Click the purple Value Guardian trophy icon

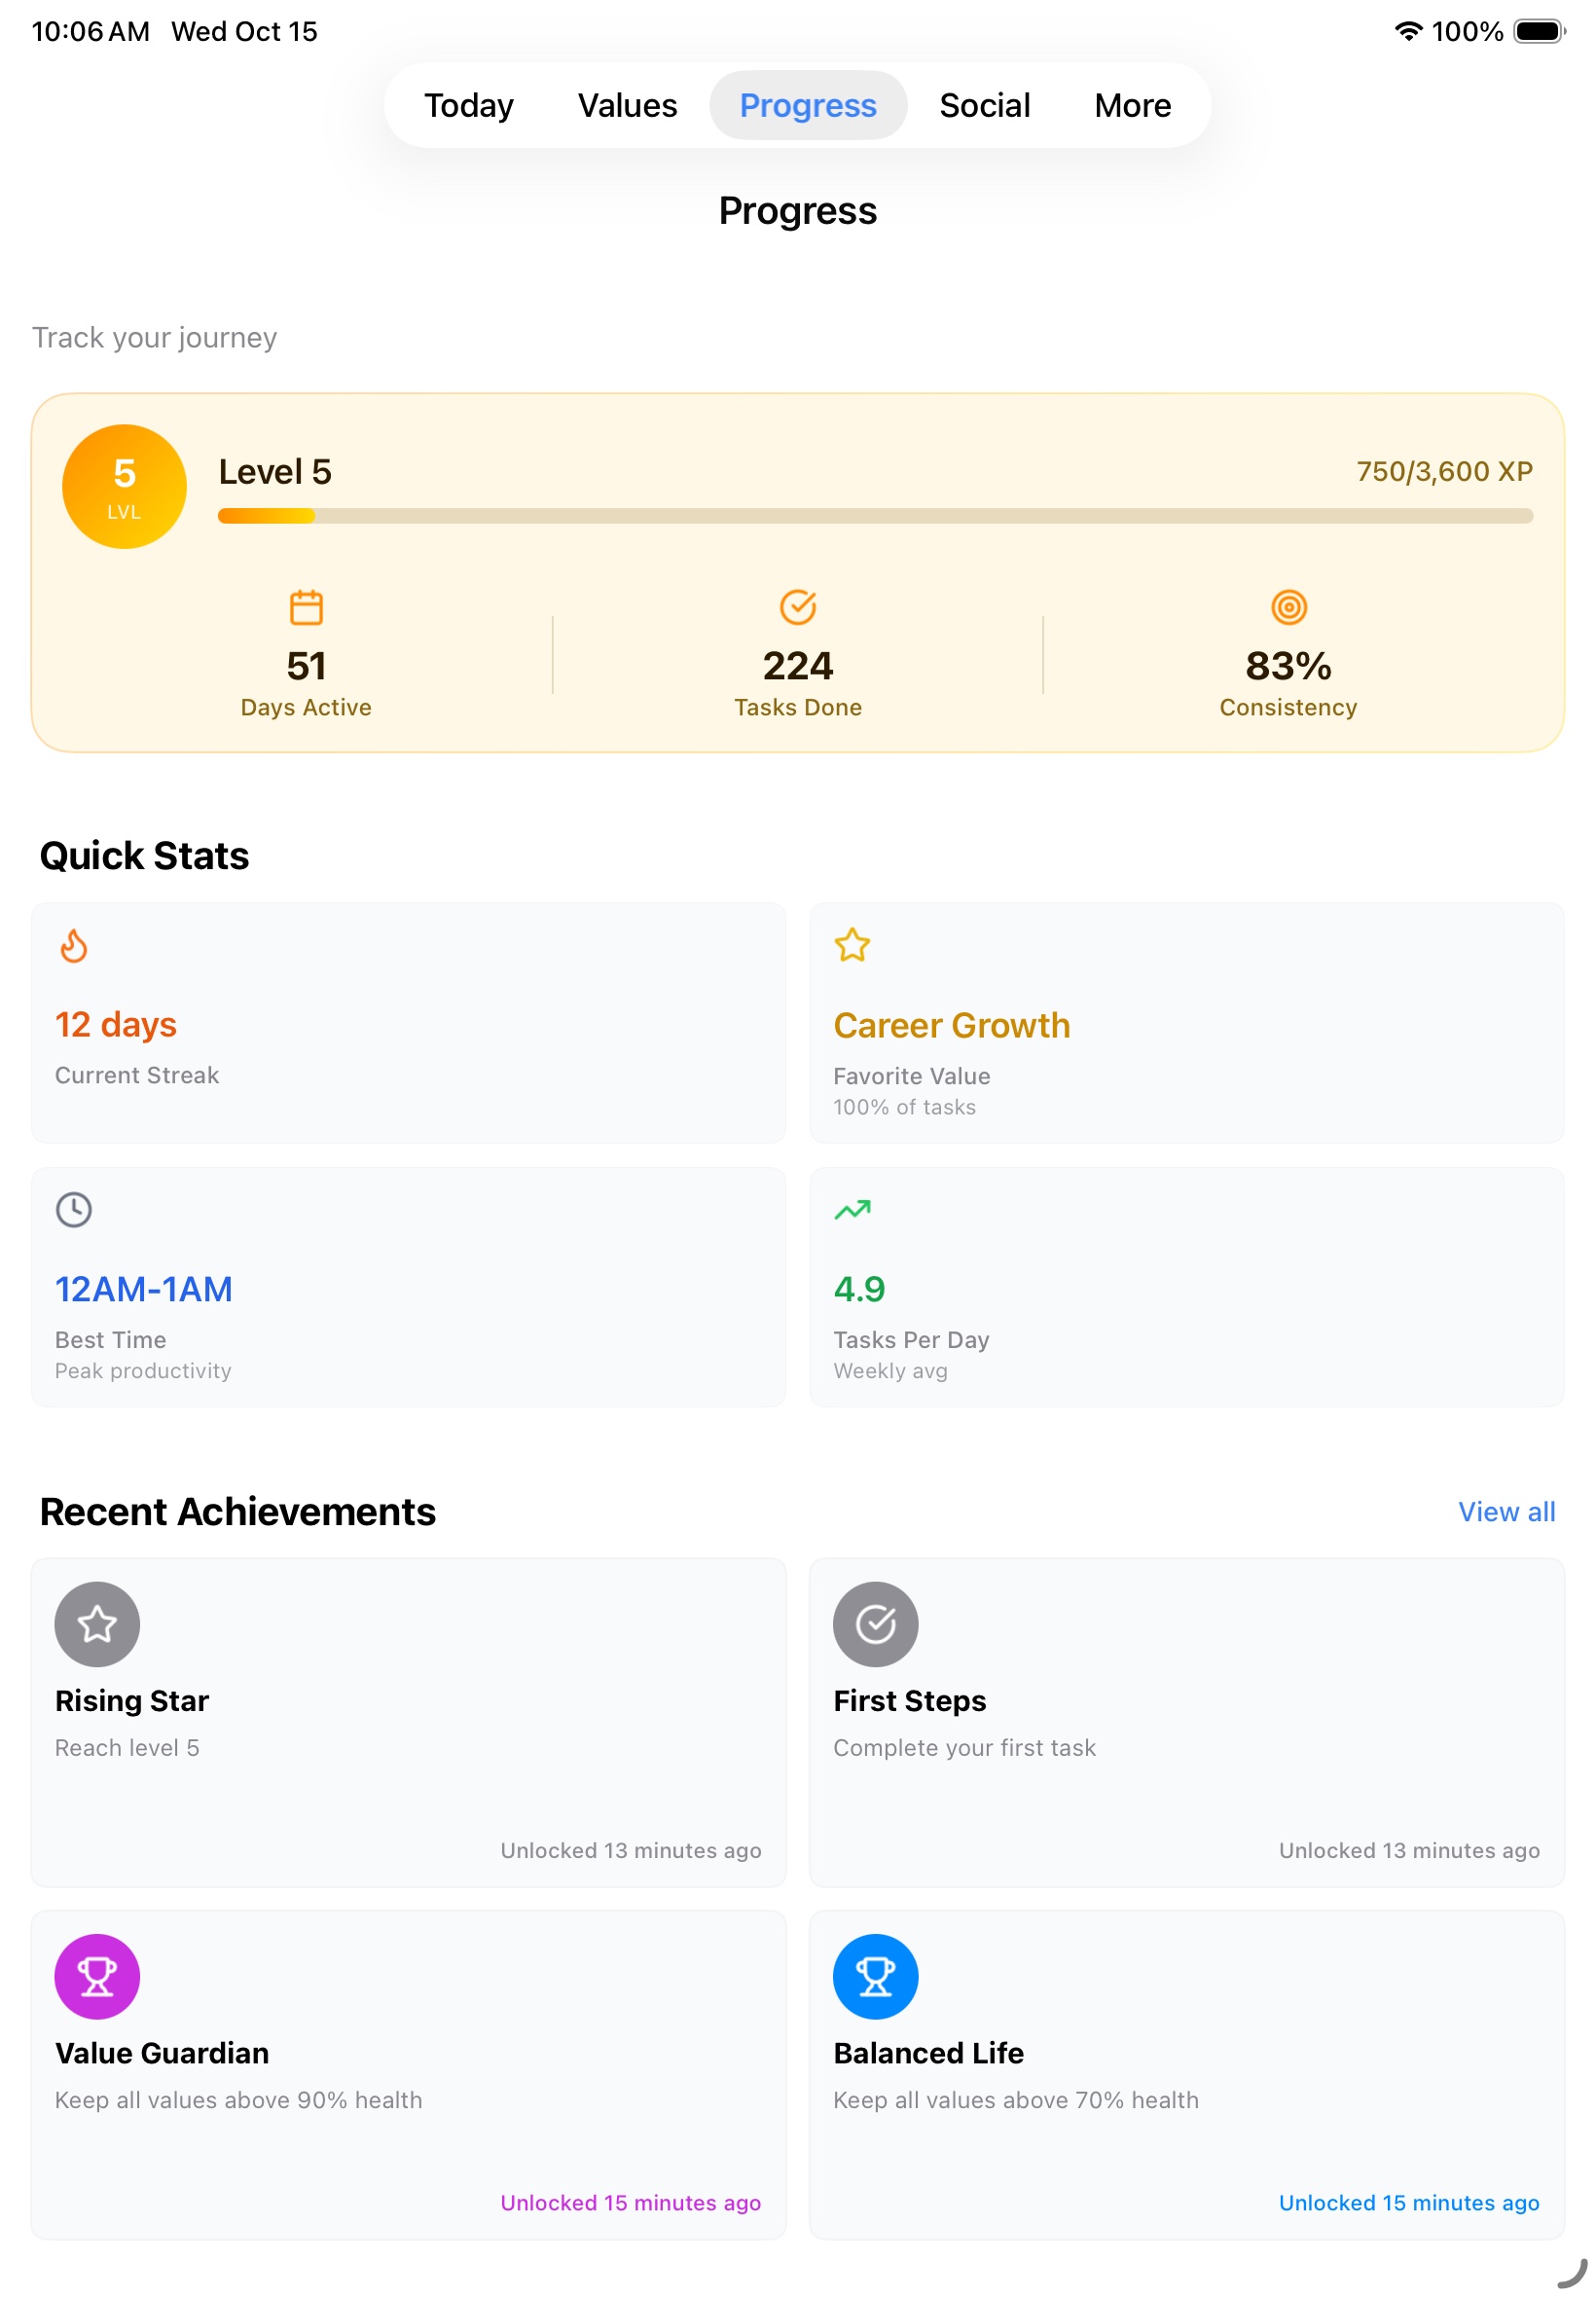(97, 1975)
